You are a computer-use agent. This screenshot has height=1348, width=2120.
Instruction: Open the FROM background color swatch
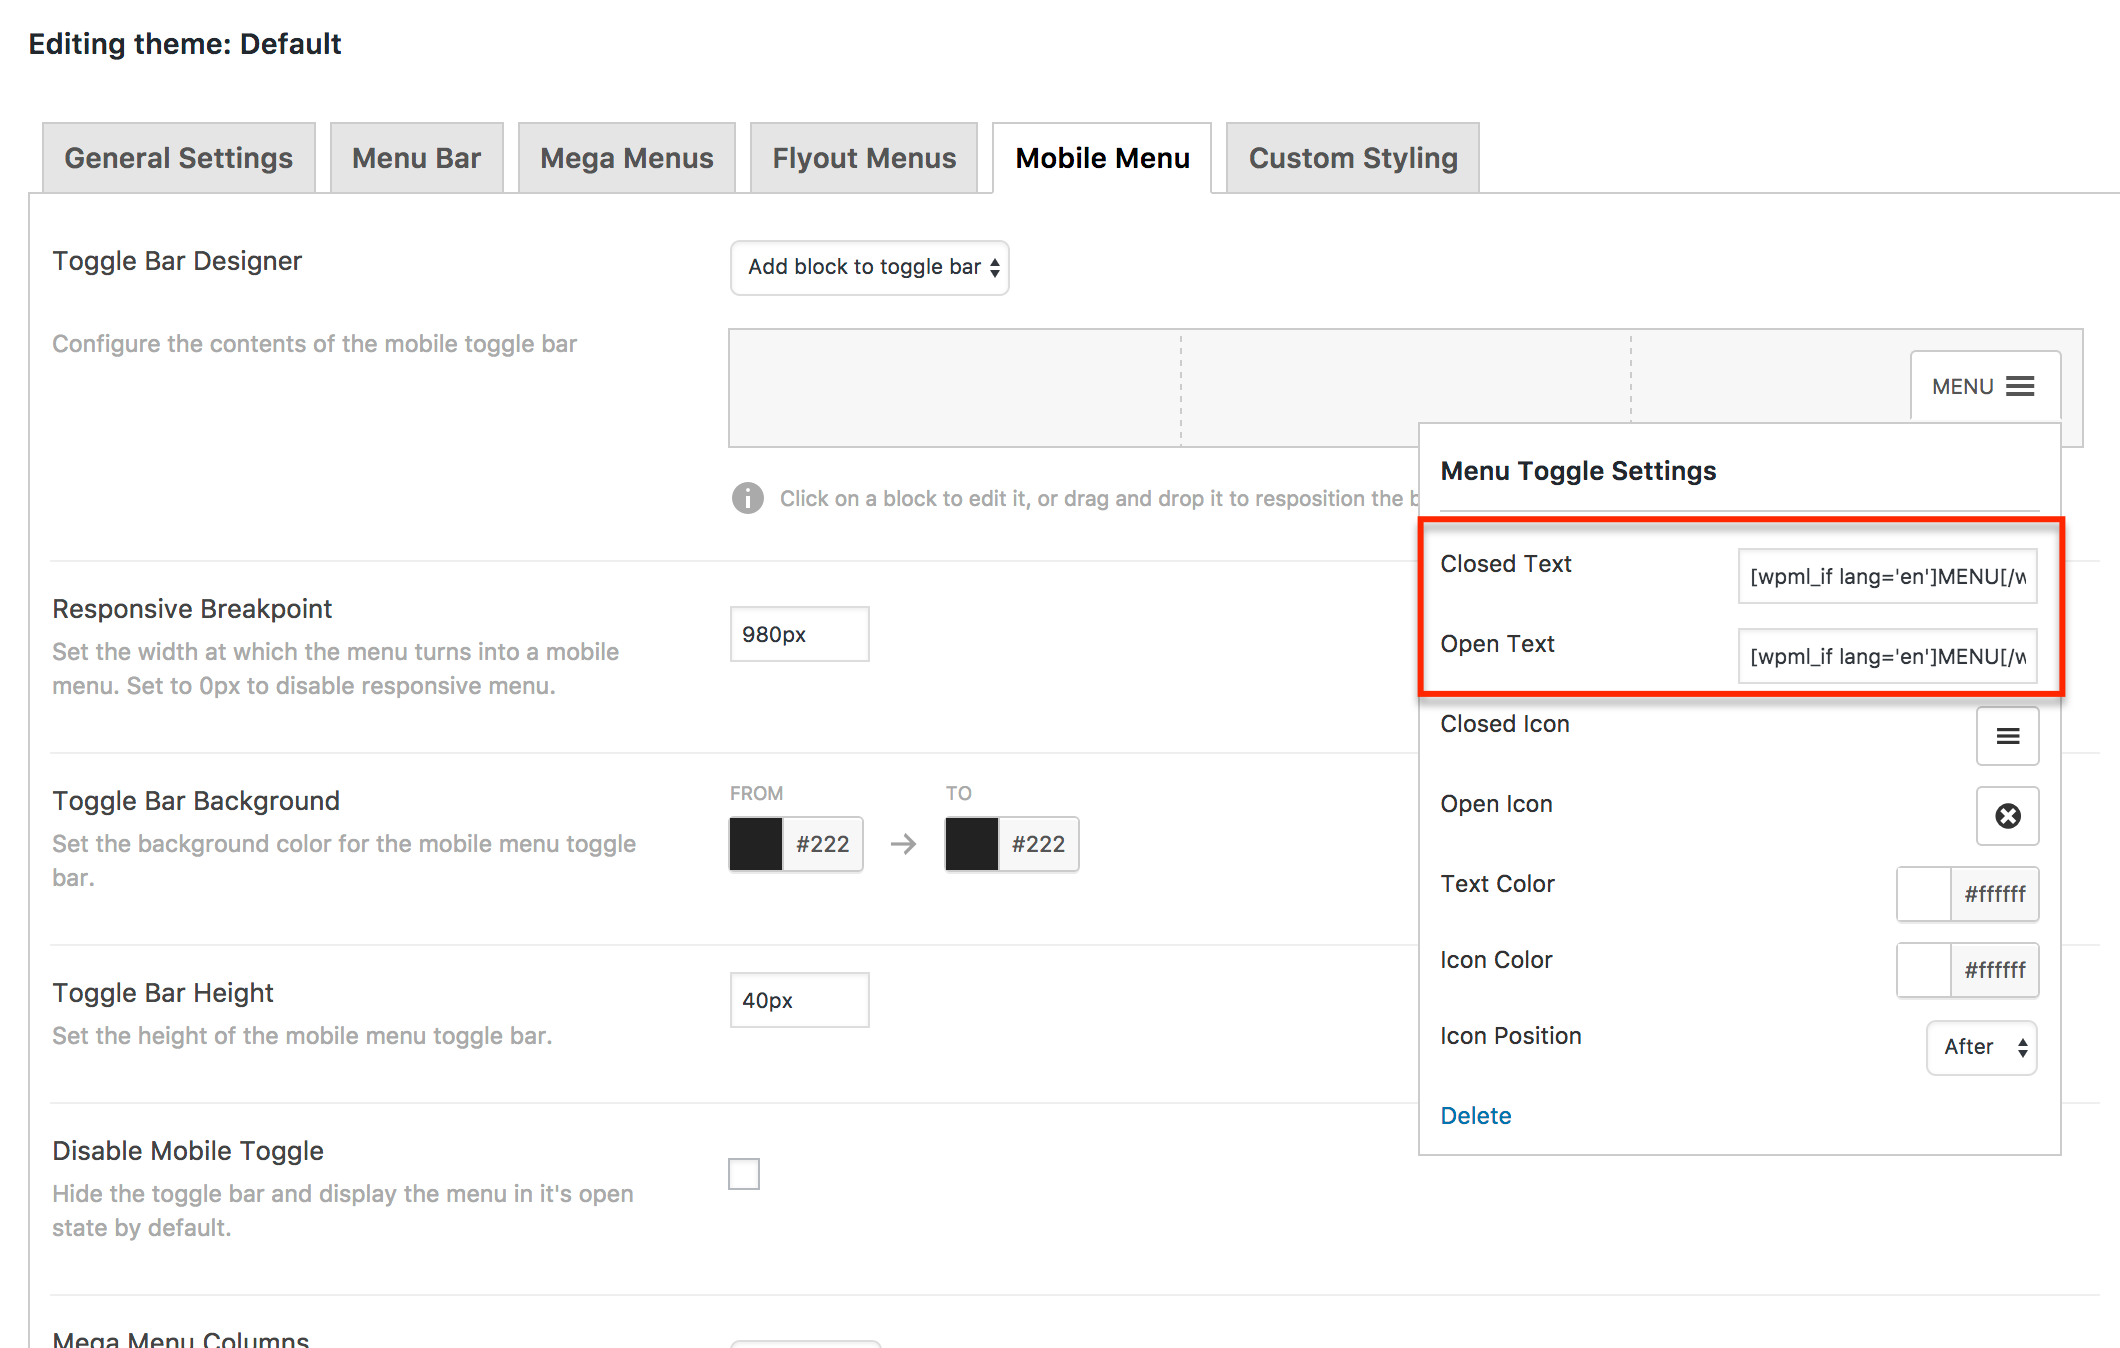(756, 844)
